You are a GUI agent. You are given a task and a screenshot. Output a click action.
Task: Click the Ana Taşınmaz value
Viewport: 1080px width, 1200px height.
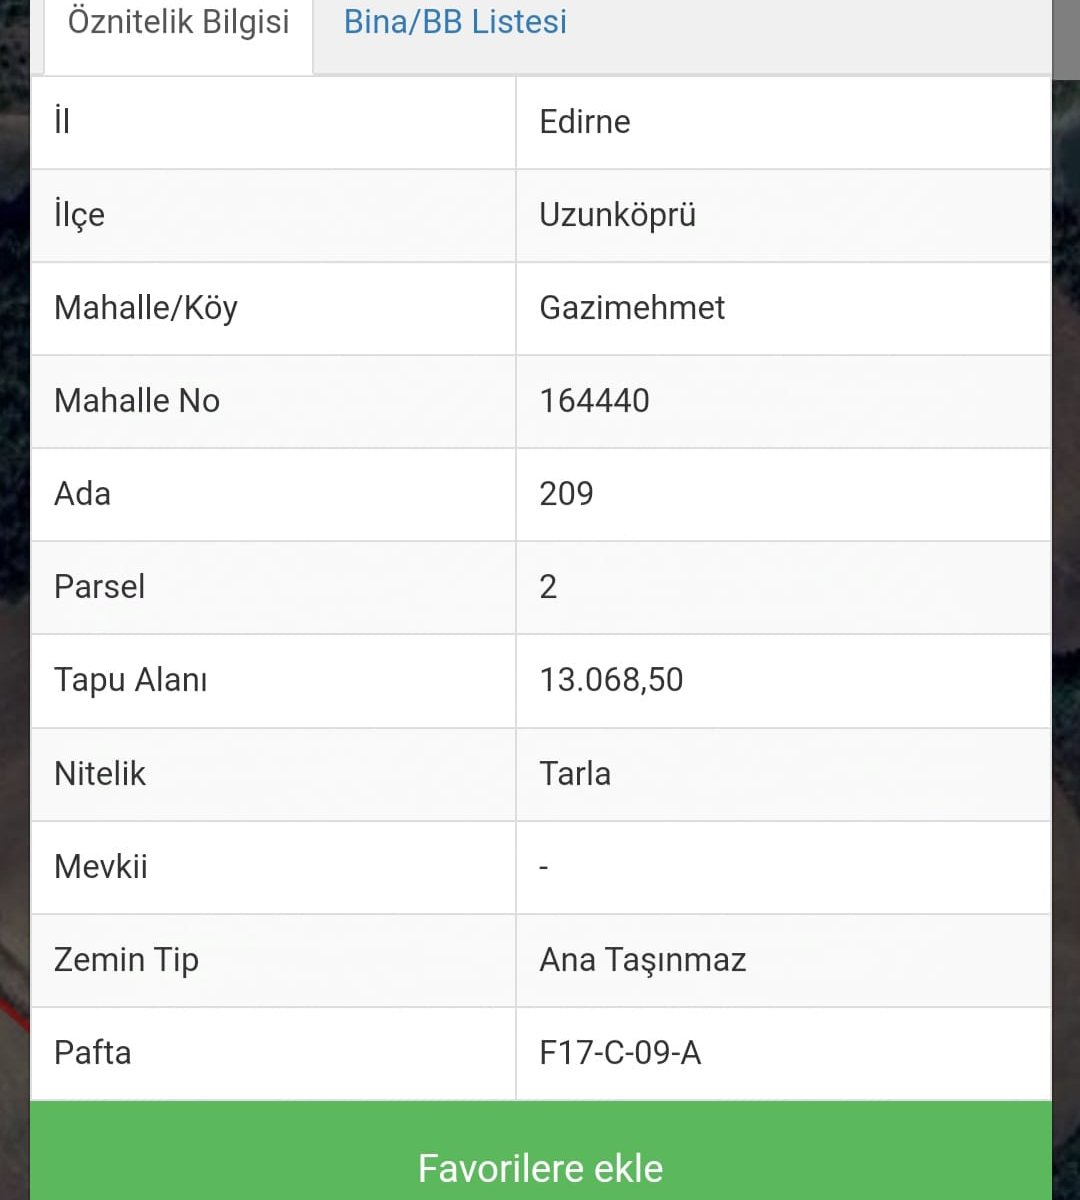[642, 960]
